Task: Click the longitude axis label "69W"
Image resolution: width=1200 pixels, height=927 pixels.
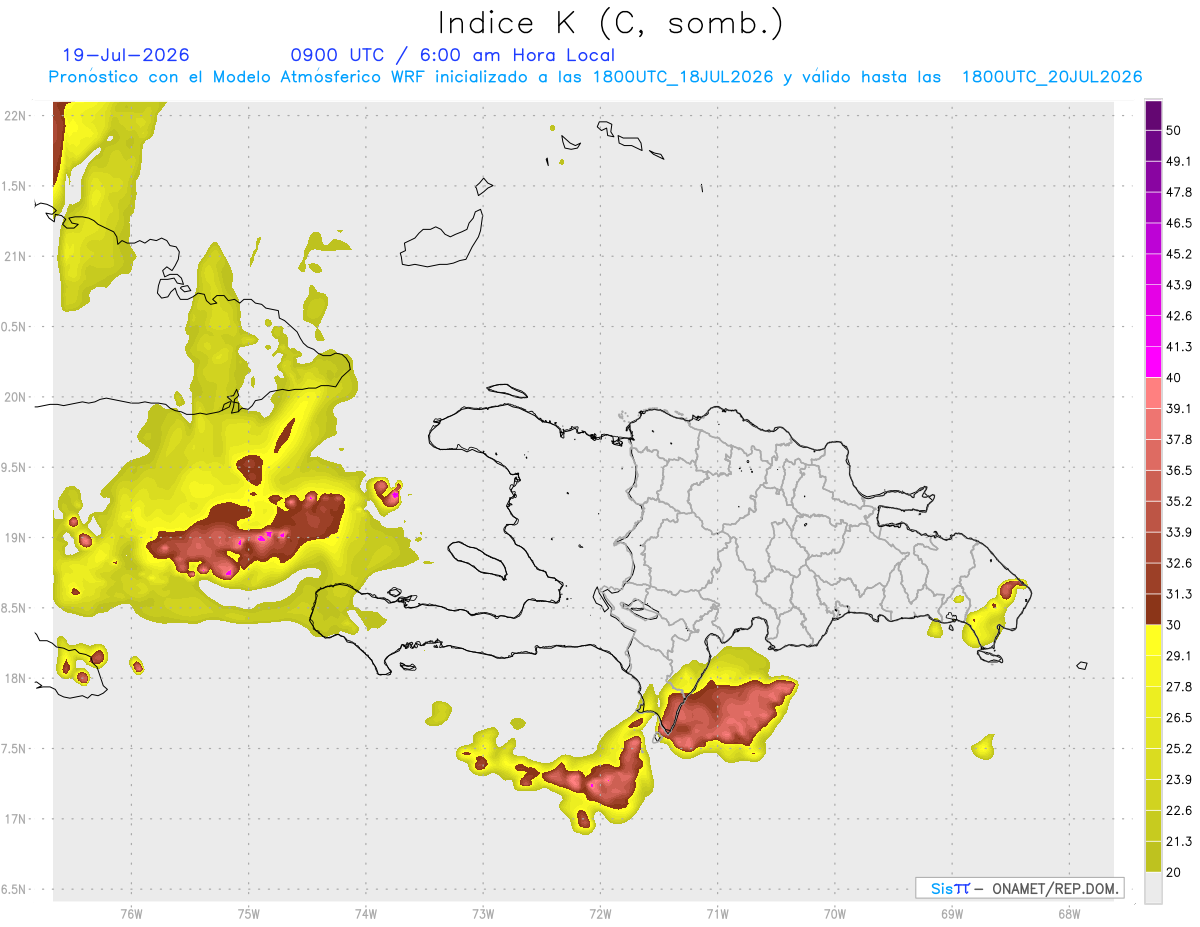Action: 952,913
